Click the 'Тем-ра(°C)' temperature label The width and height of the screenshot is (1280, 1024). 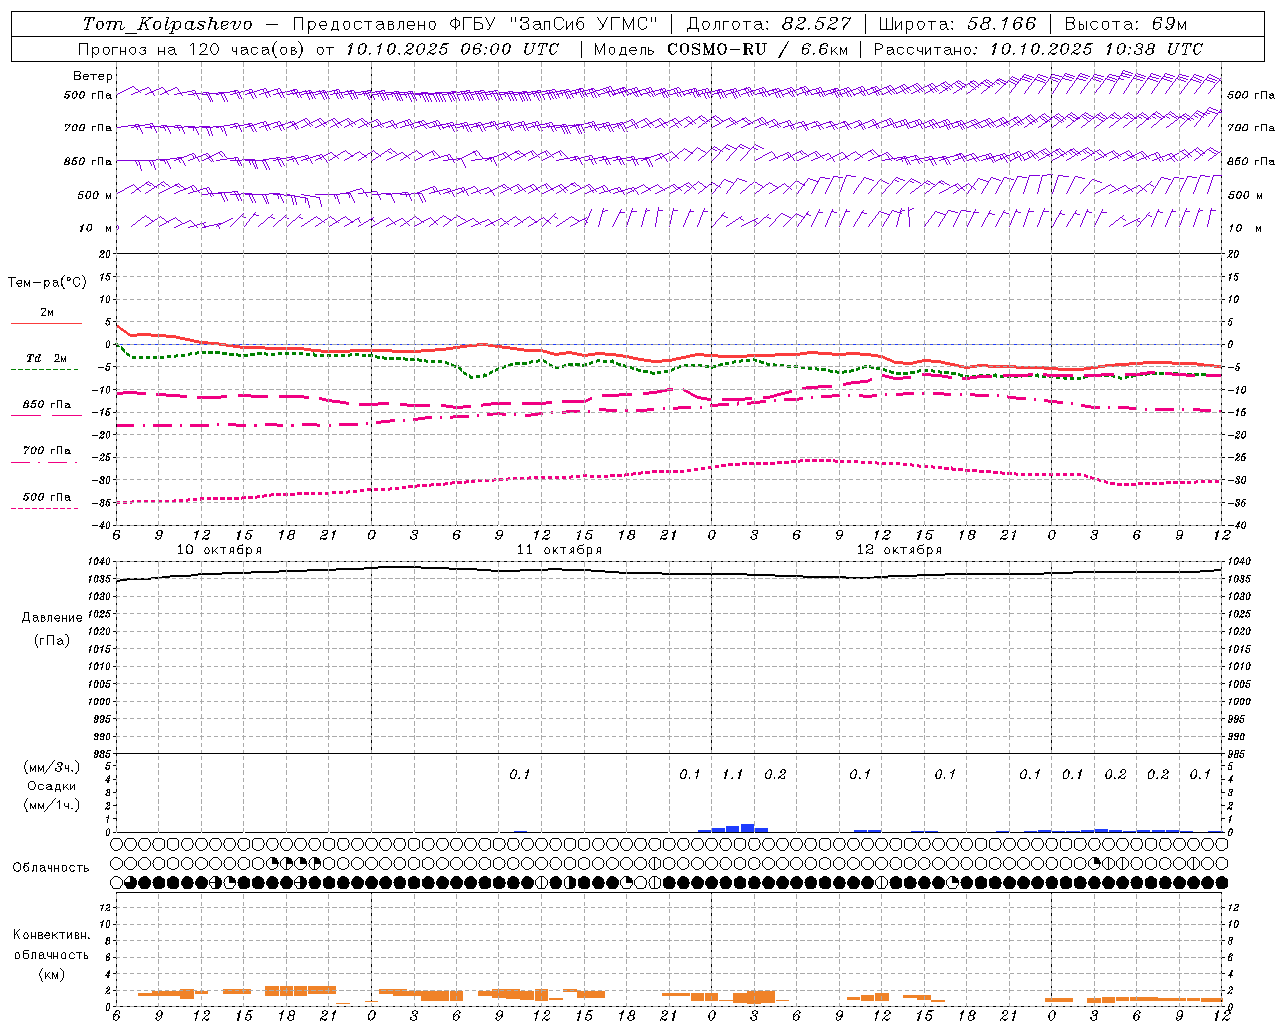[x=47, y=283]
